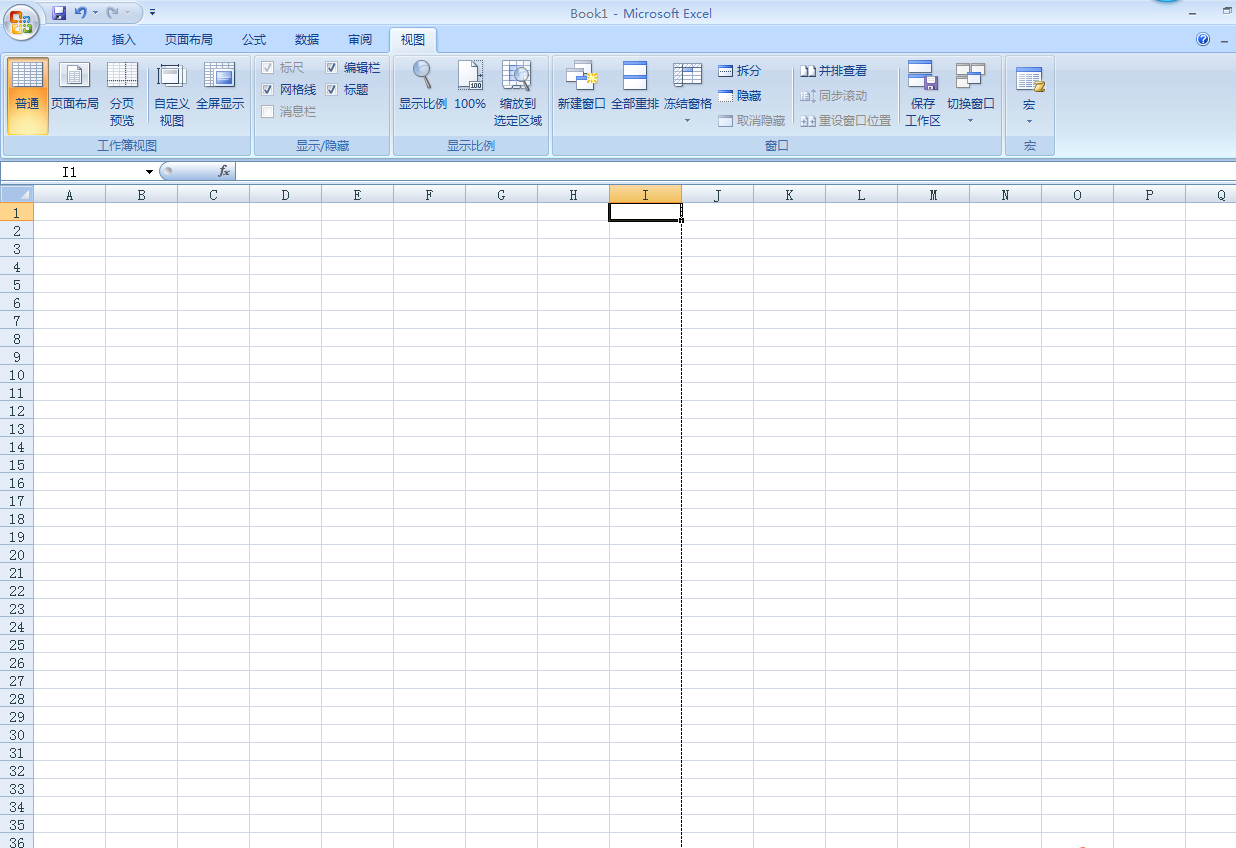Switch to the 审阅 Review tab
The width and height of the screenshot is (1236, 848).
[x=360, y=40]
